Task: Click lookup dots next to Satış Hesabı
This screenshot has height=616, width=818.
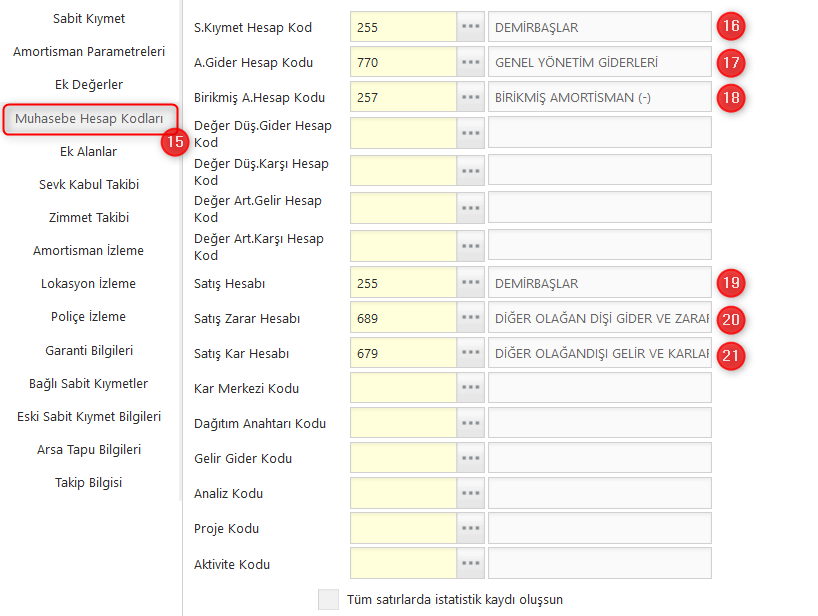Action: [470, 283]
